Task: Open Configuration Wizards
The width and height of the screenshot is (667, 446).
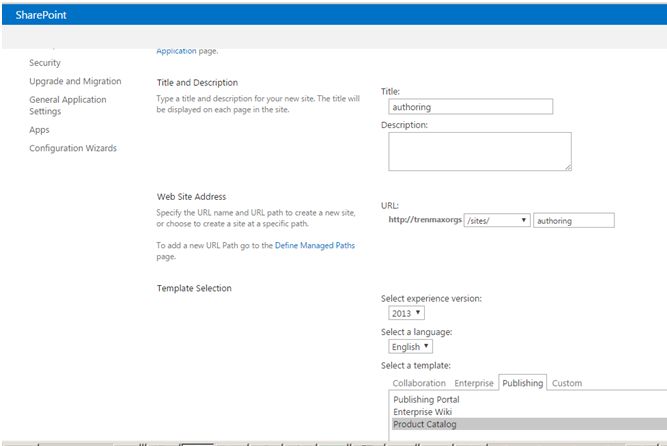Action: [x=73, y=148]
